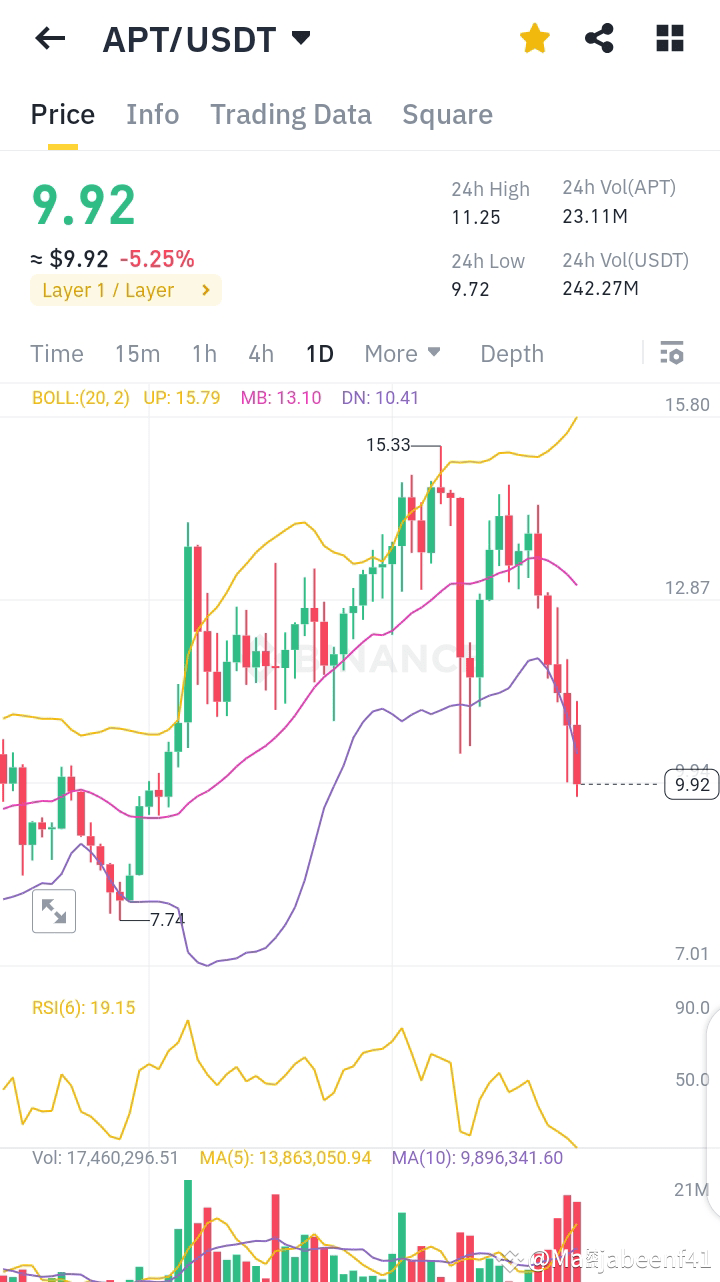Switch chart to 15m interval

click(x=137, y=353)
